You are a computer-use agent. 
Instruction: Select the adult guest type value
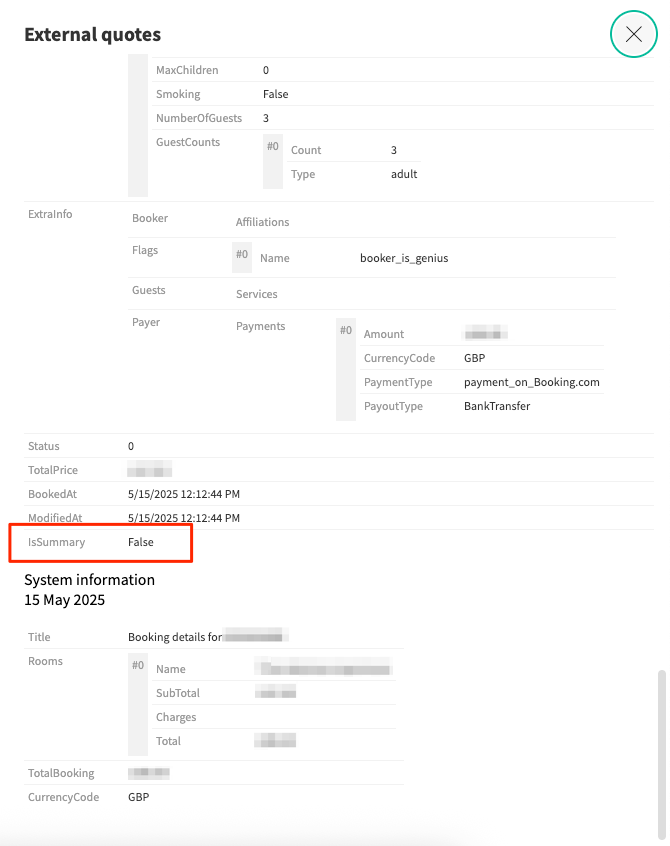click(404, 174)
